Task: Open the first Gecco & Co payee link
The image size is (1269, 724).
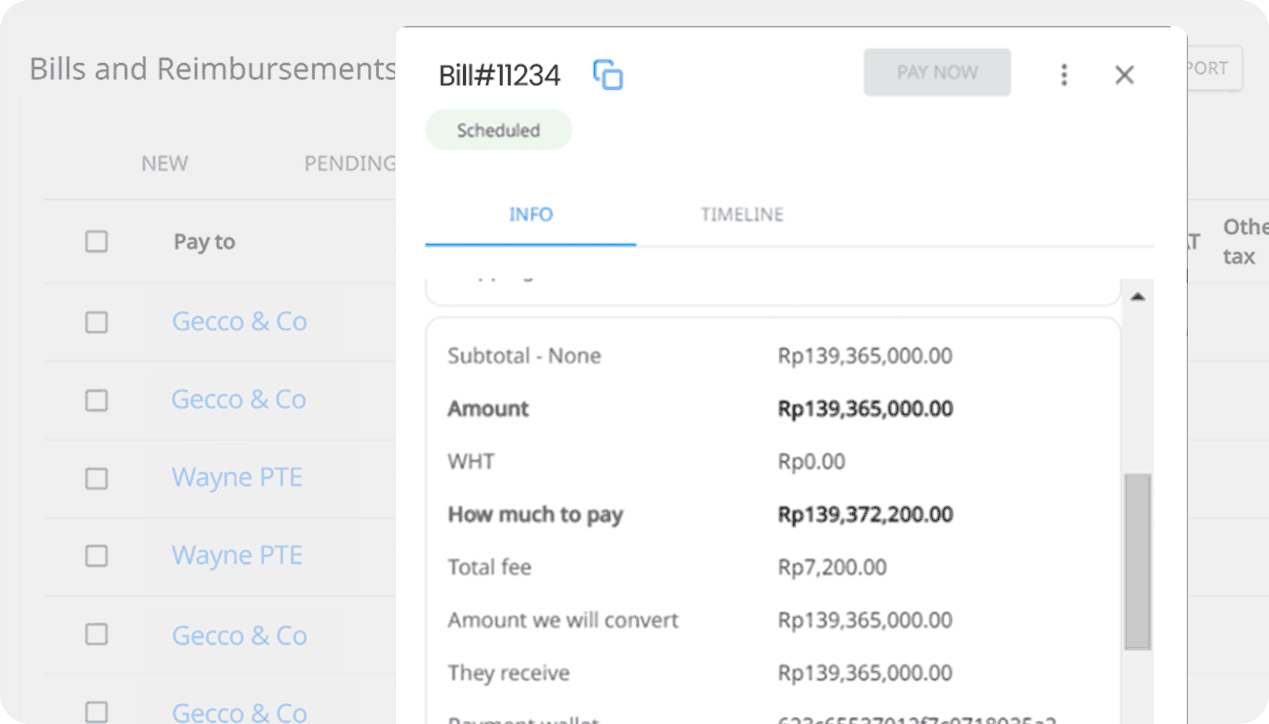Action: [x=239, y=322]
